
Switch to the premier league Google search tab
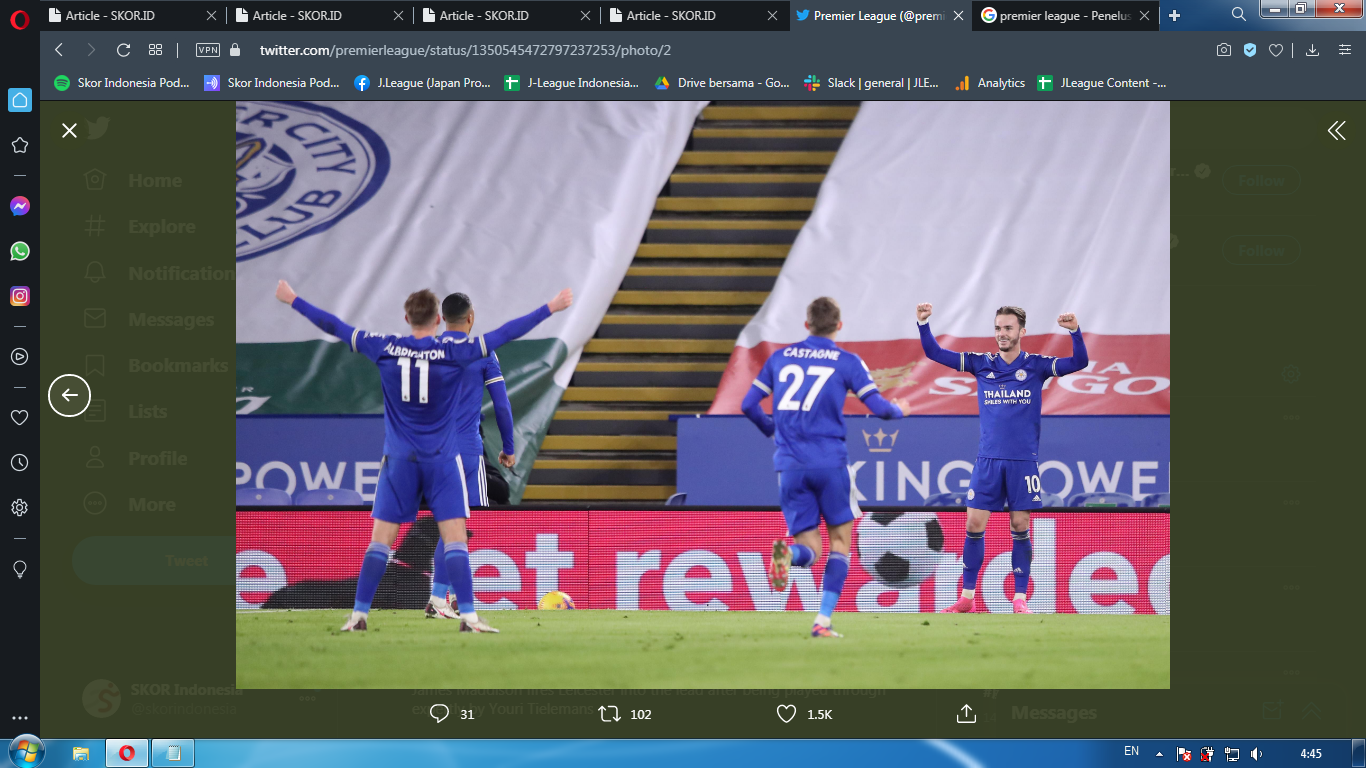1066,15
